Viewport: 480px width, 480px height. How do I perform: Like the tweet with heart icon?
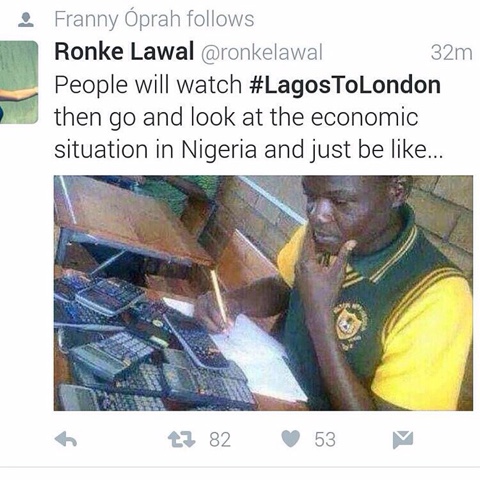[291, 439]
